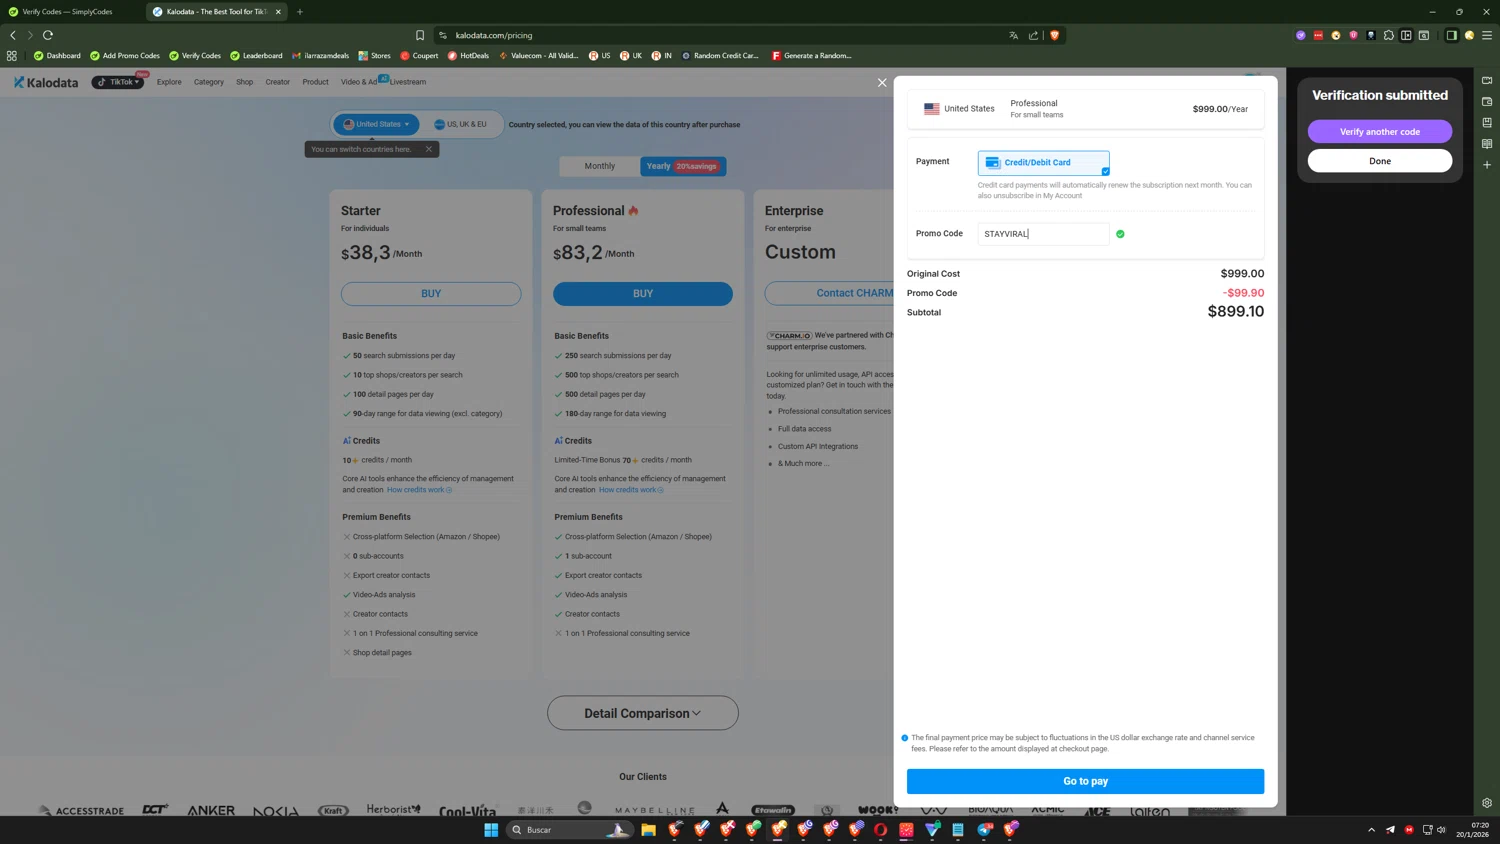Click Verify another code button

click(1380, 132)
